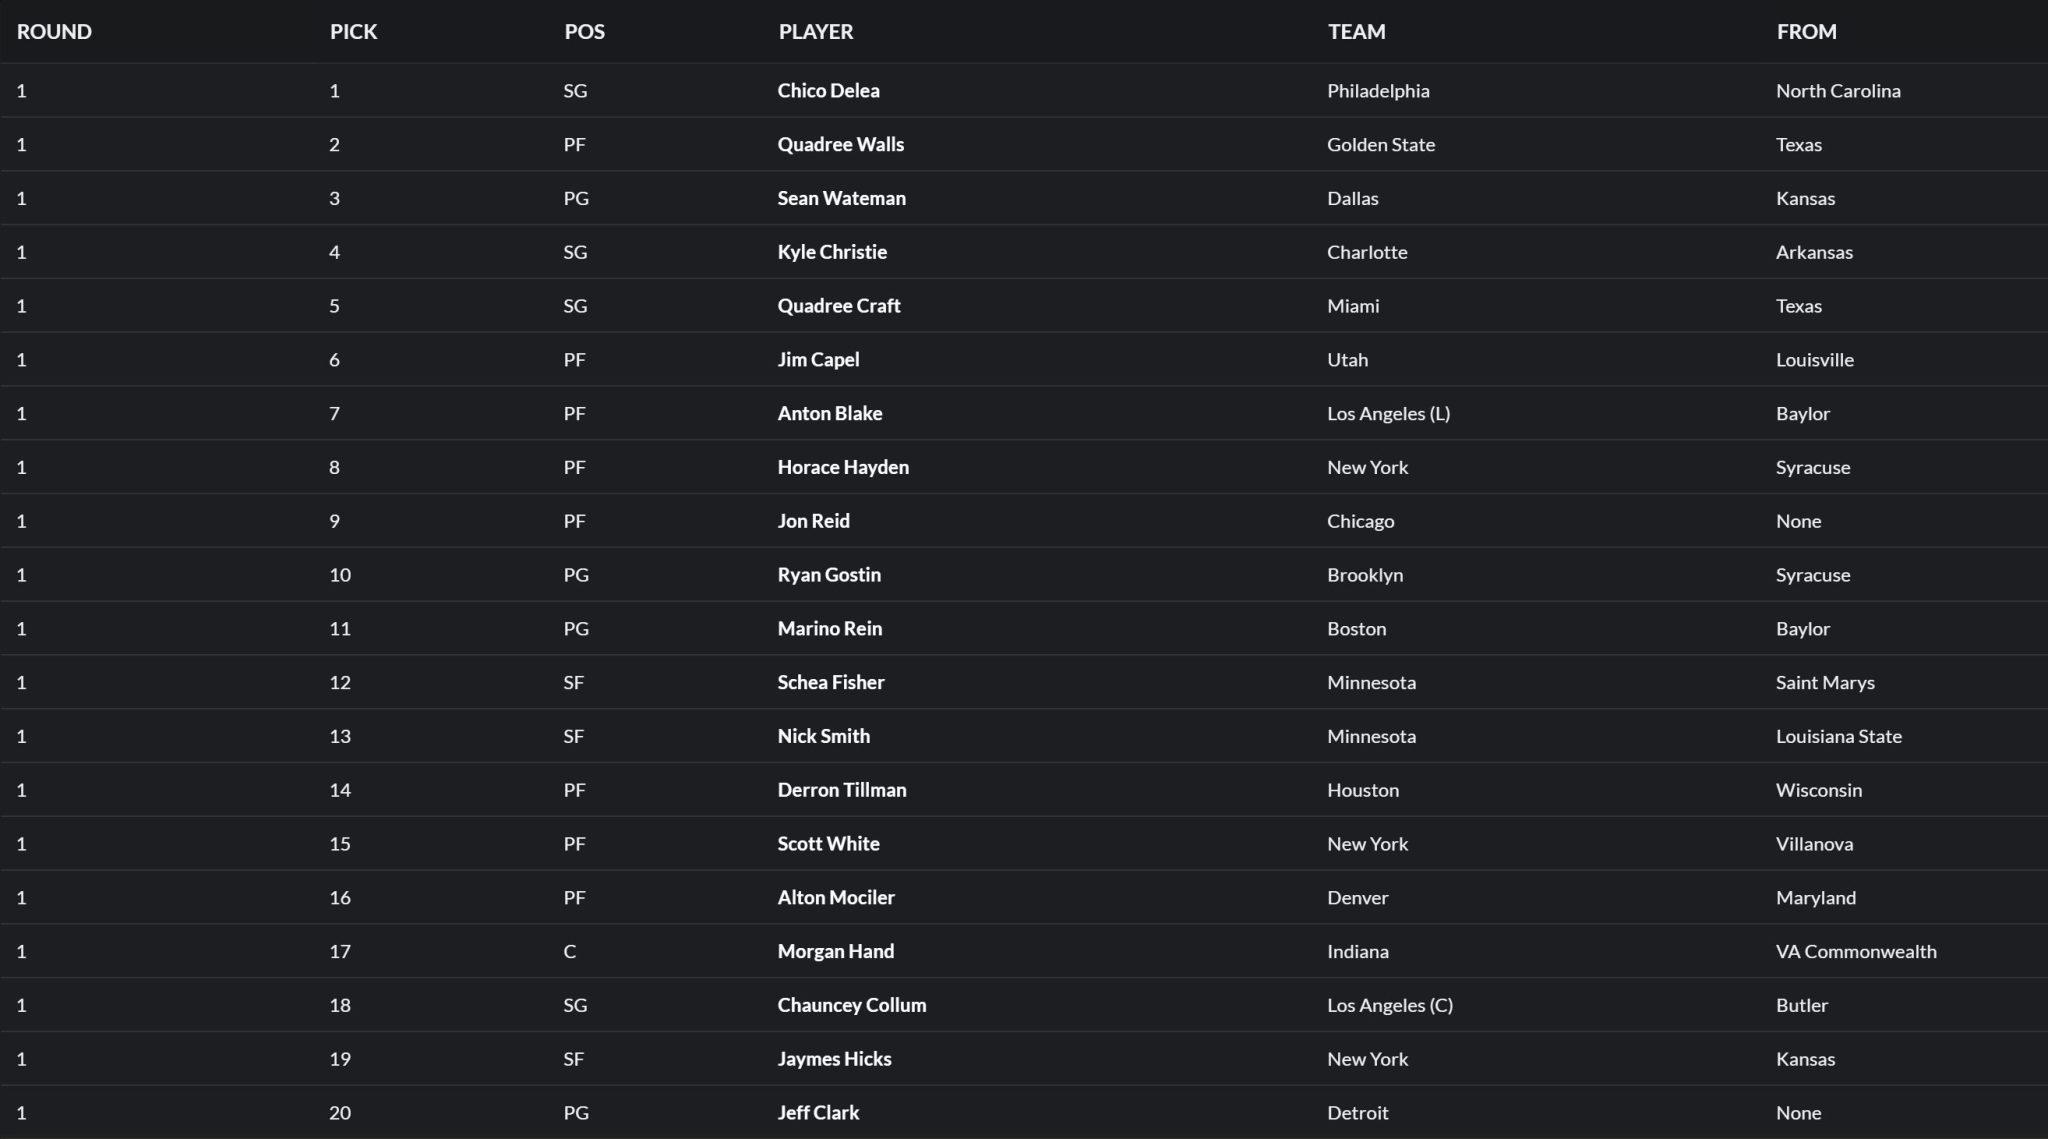Click the VA Commonwealth college cell
The height and width of the screenshot is (1139, 2048).
coord(1855,951)
